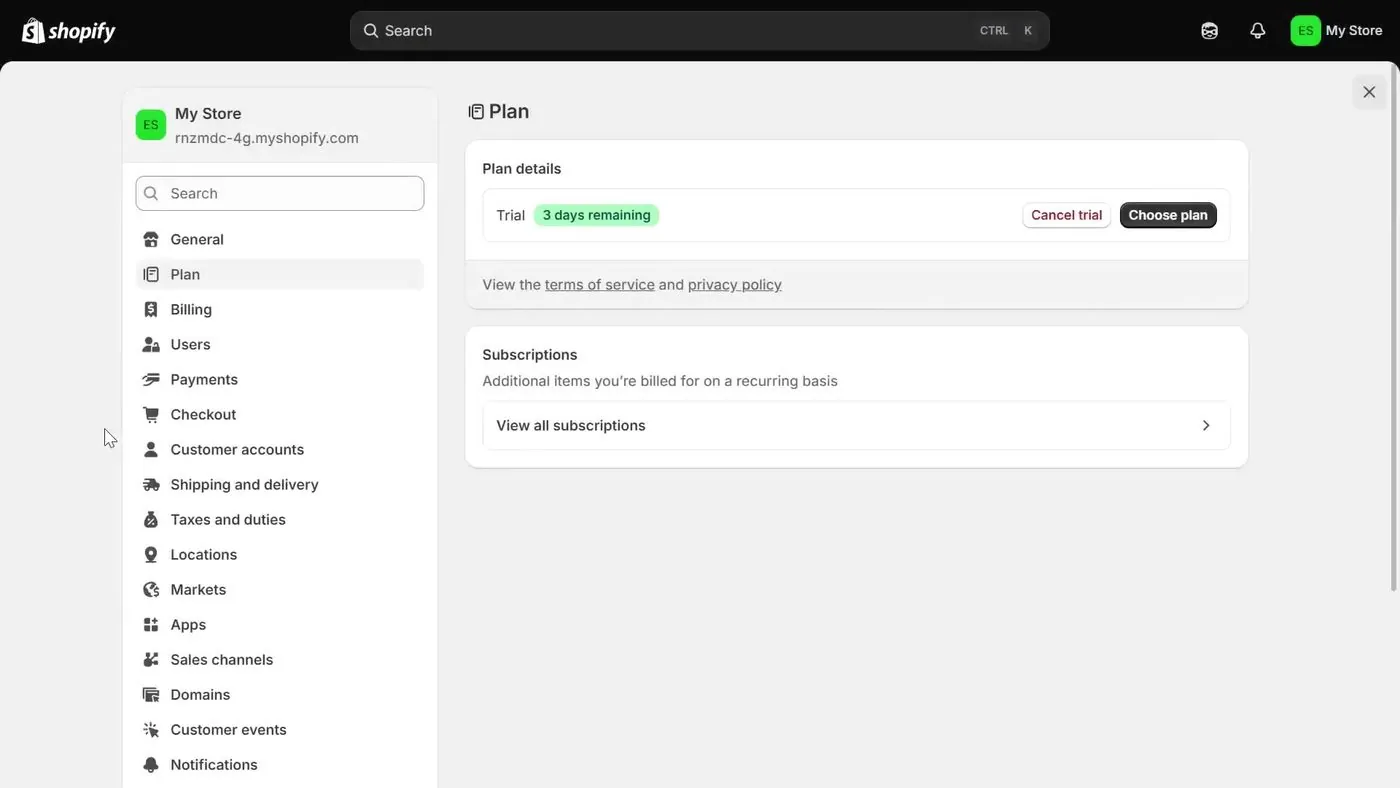Image resolution: width=1400 pixels, height=788 pixels.
Task: Open the My Store account menu
Action: [x=1337, y=31]
